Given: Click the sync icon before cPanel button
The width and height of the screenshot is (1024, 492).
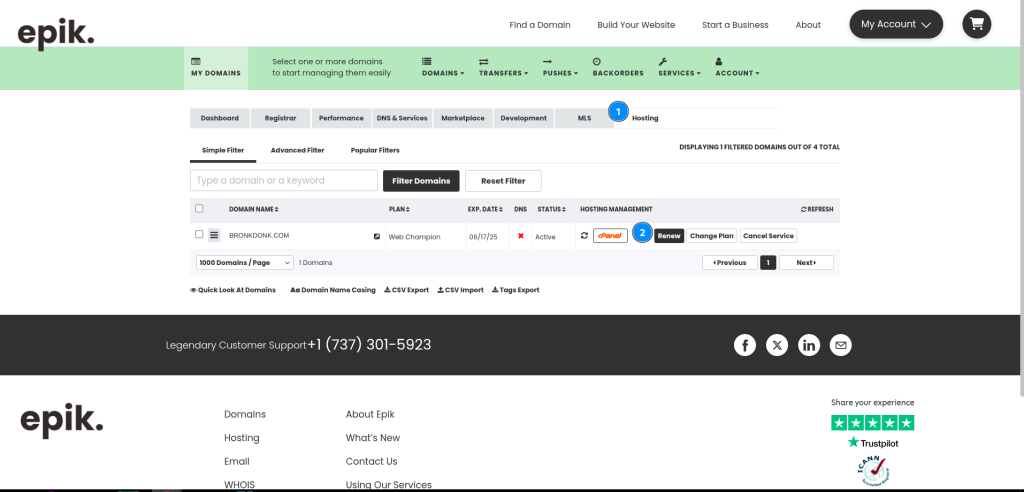Looking at the screenshot, I should point(584,236).
